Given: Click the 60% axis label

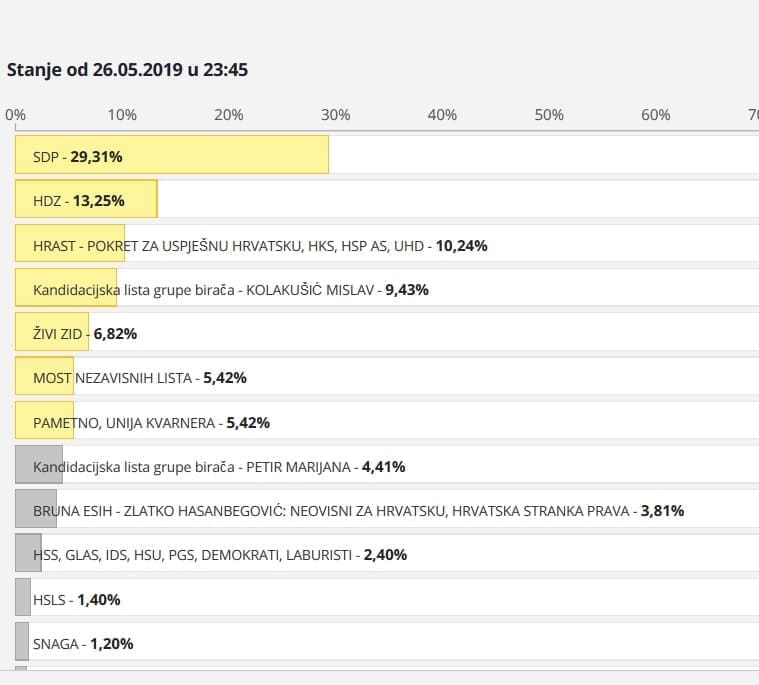Looking at the screenshot, I should coord(655,114).
